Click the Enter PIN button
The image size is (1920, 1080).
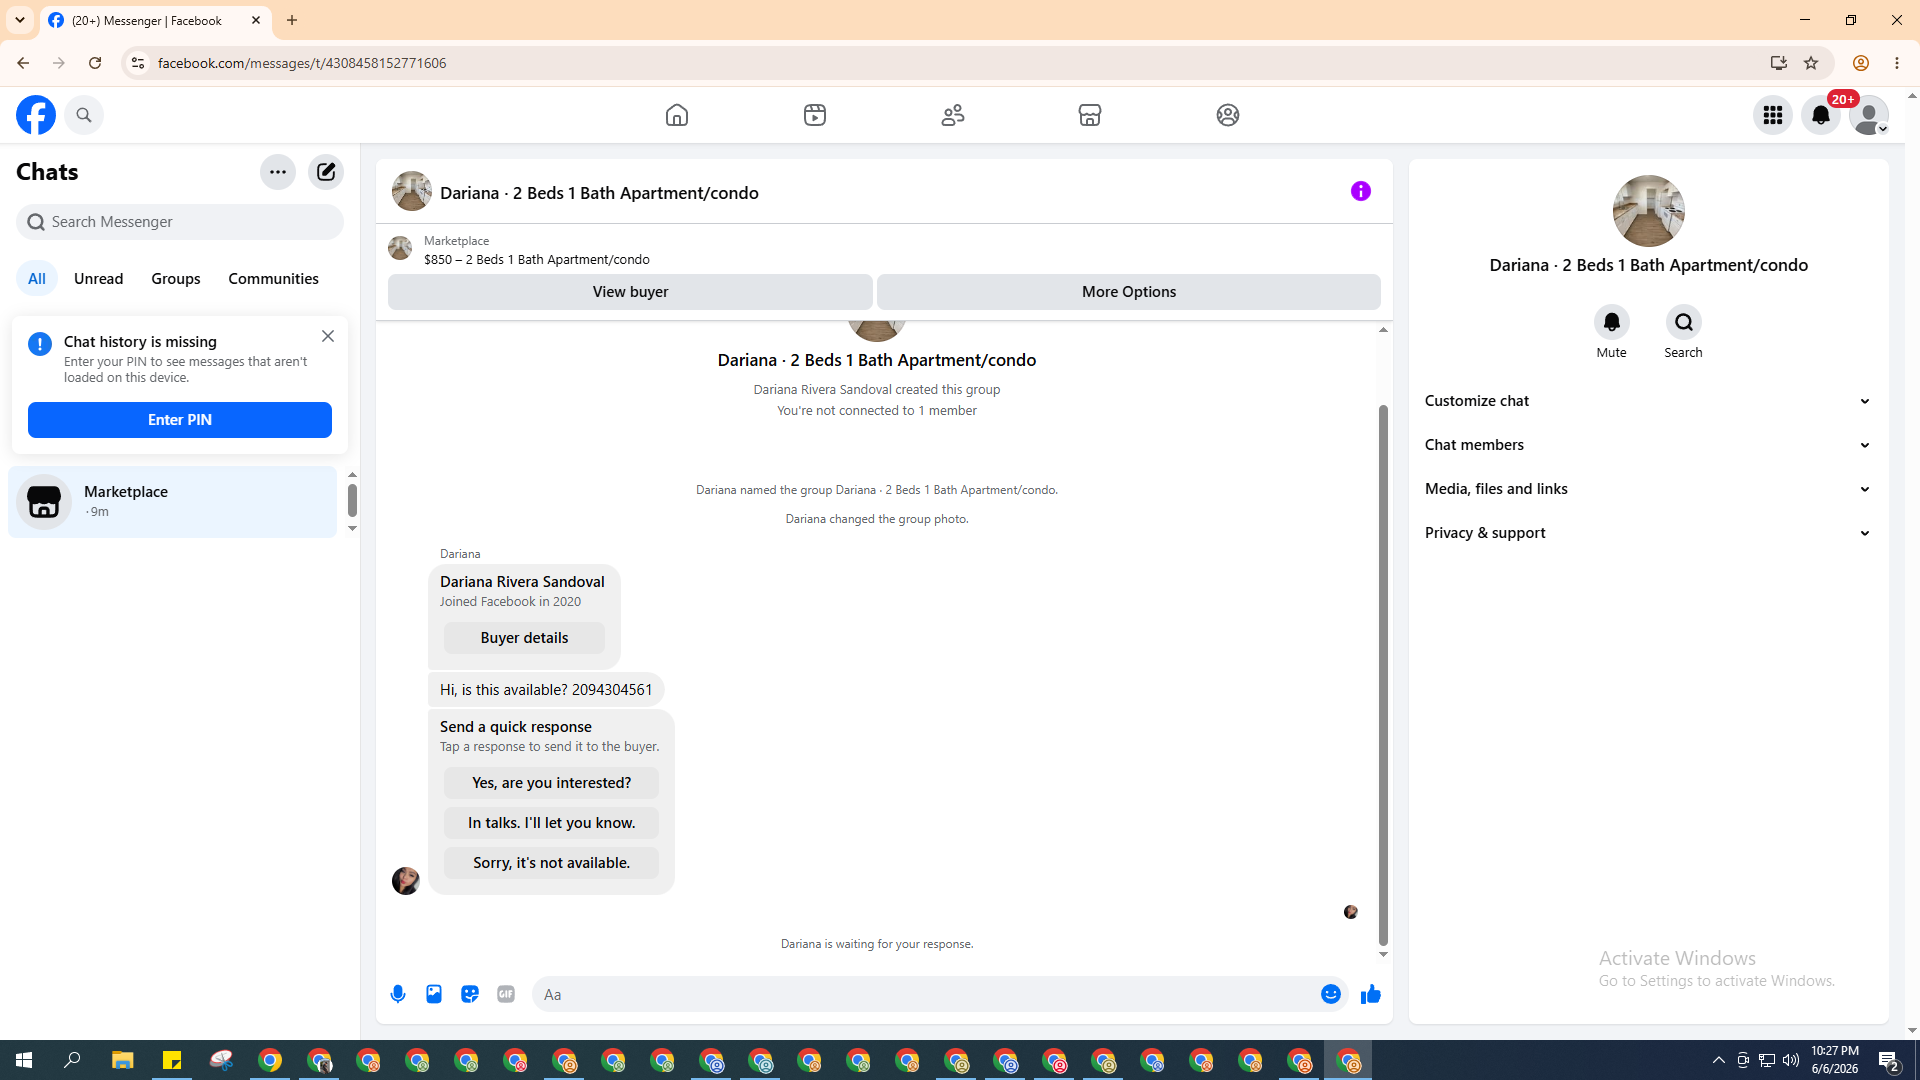(180, 420)
